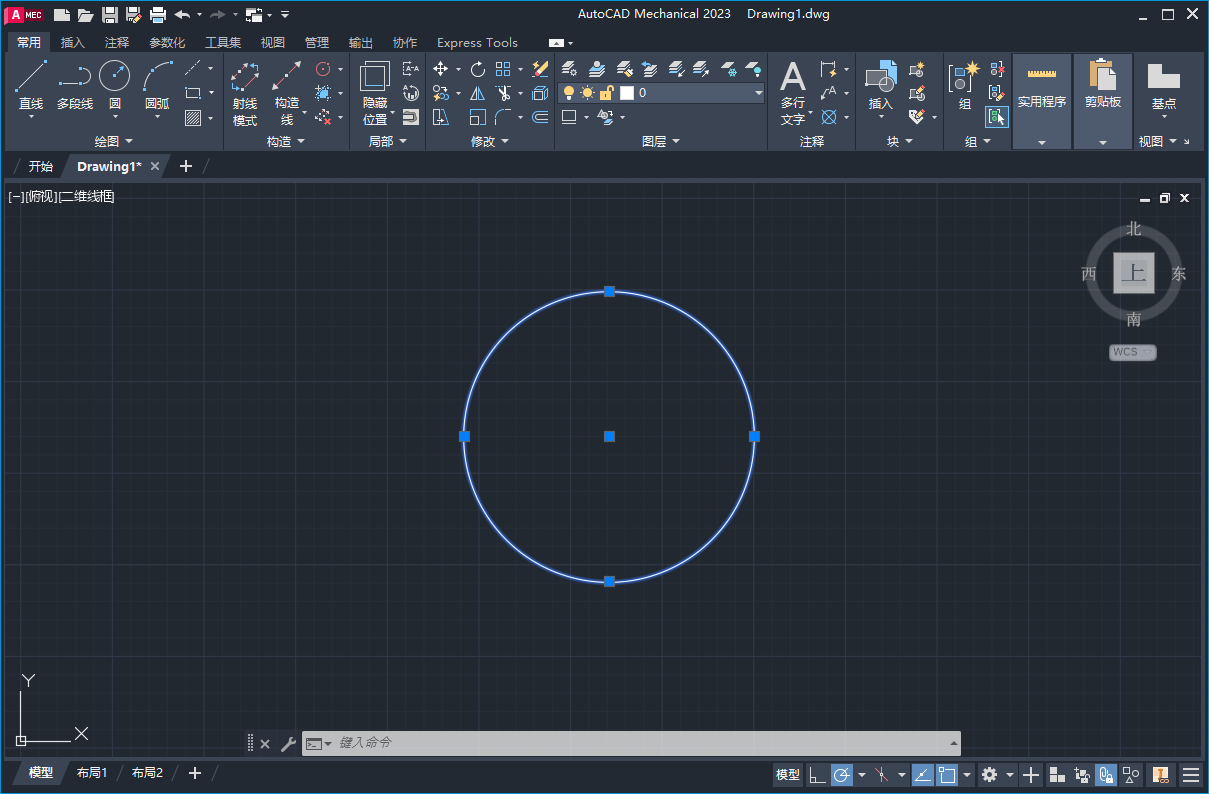Expand the 图层 panel arrow
Image resolution: width=1209 pixels, height=794 pixels.
pyautogui.click(x=676, y=141)
